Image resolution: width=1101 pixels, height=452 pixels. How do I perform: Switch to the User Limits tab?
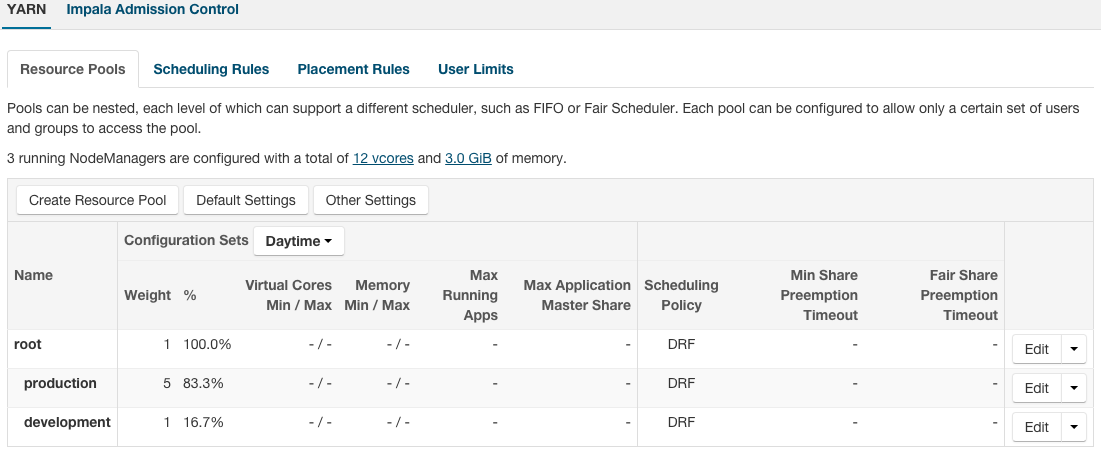coord(475,69)
